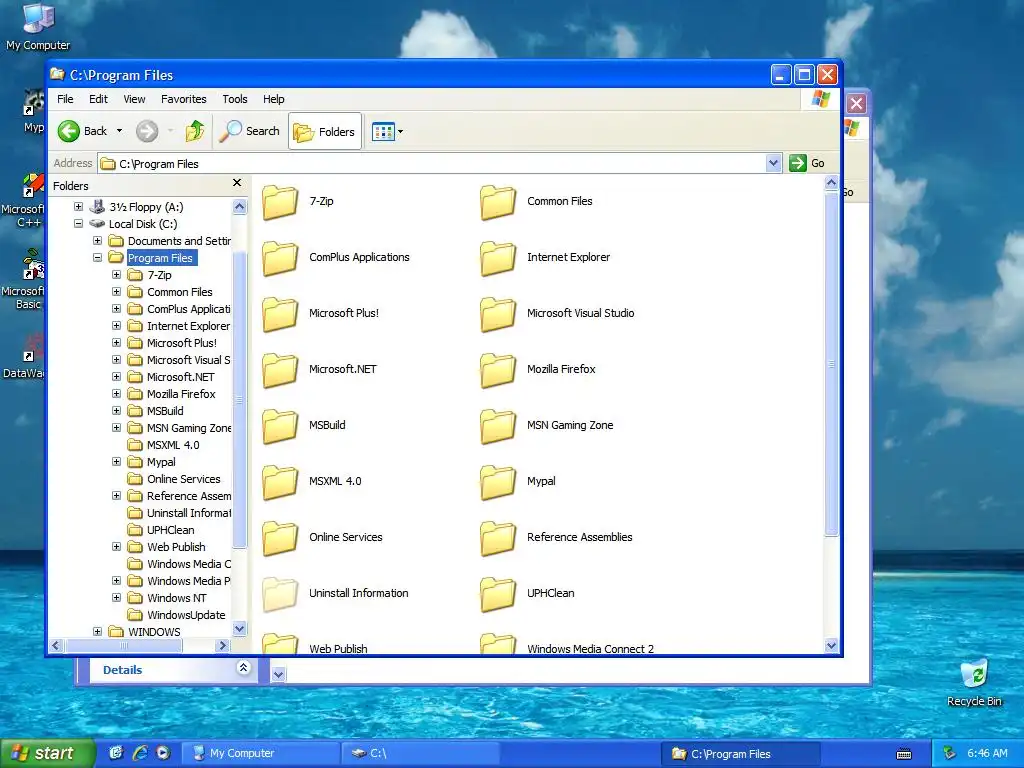Select the Internet Explorer folder icon in list

pos(498,258)
